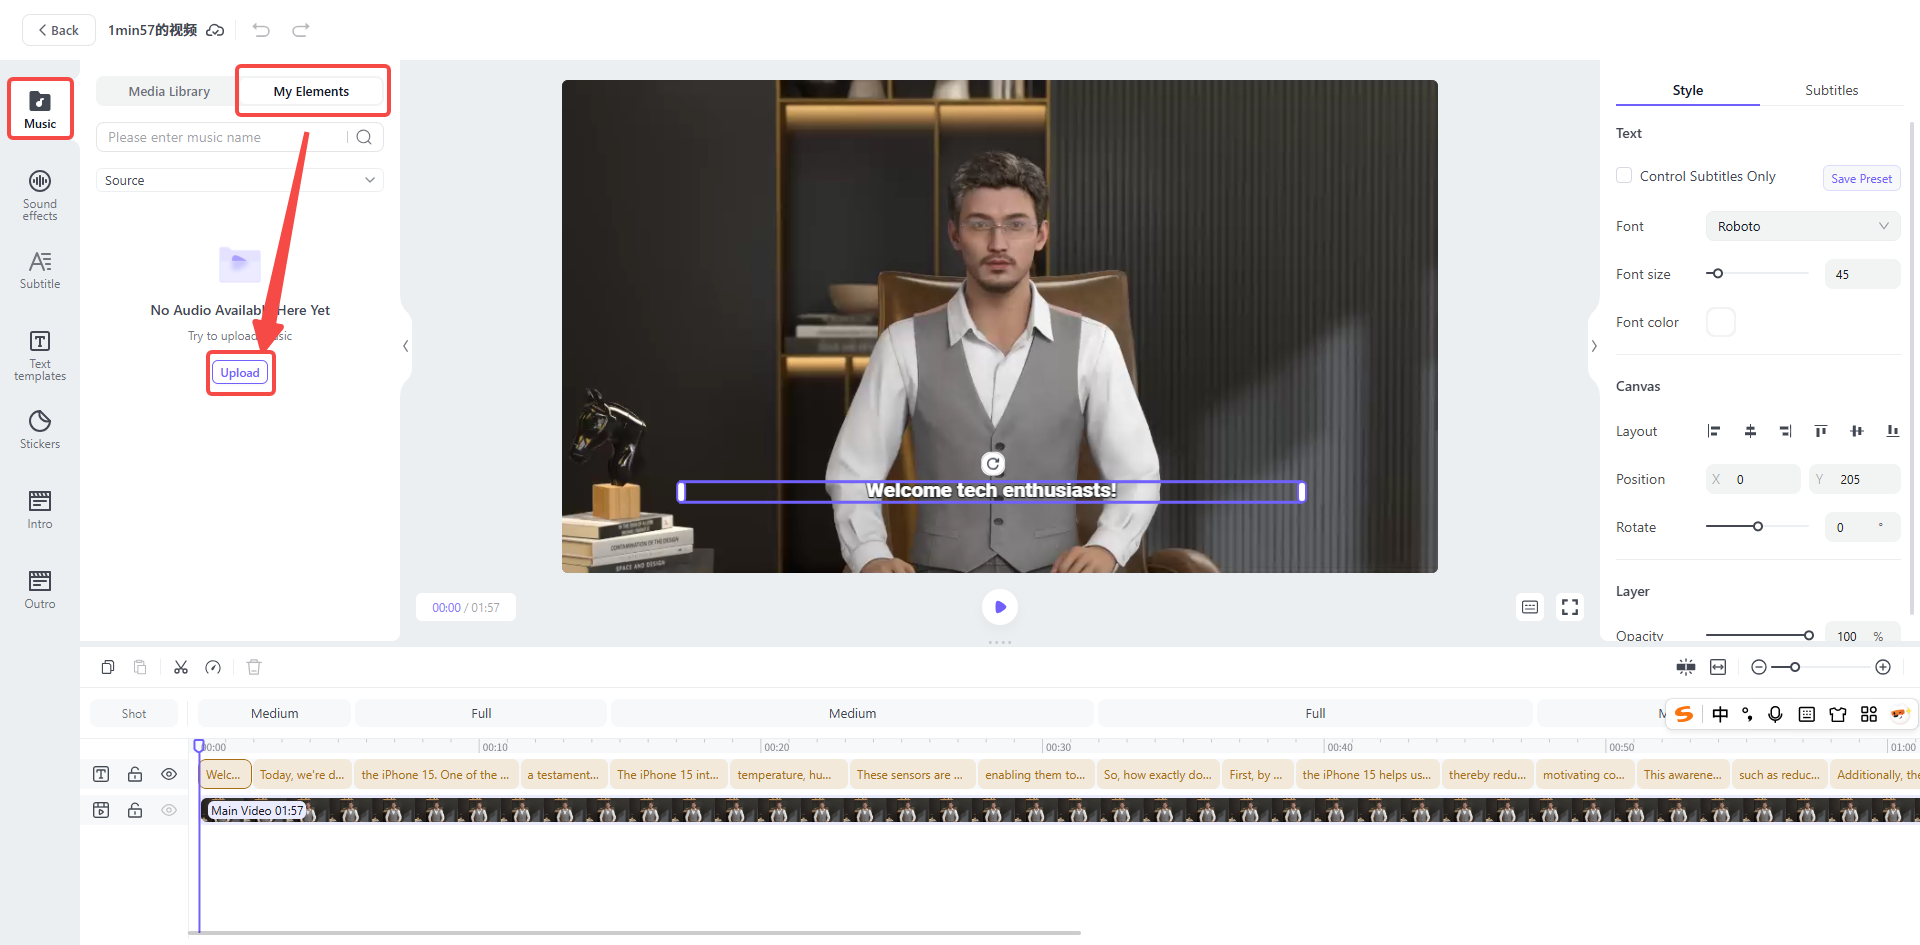Open the speed adjustment tool
1920x945 pixels.
tap(213, 667)
